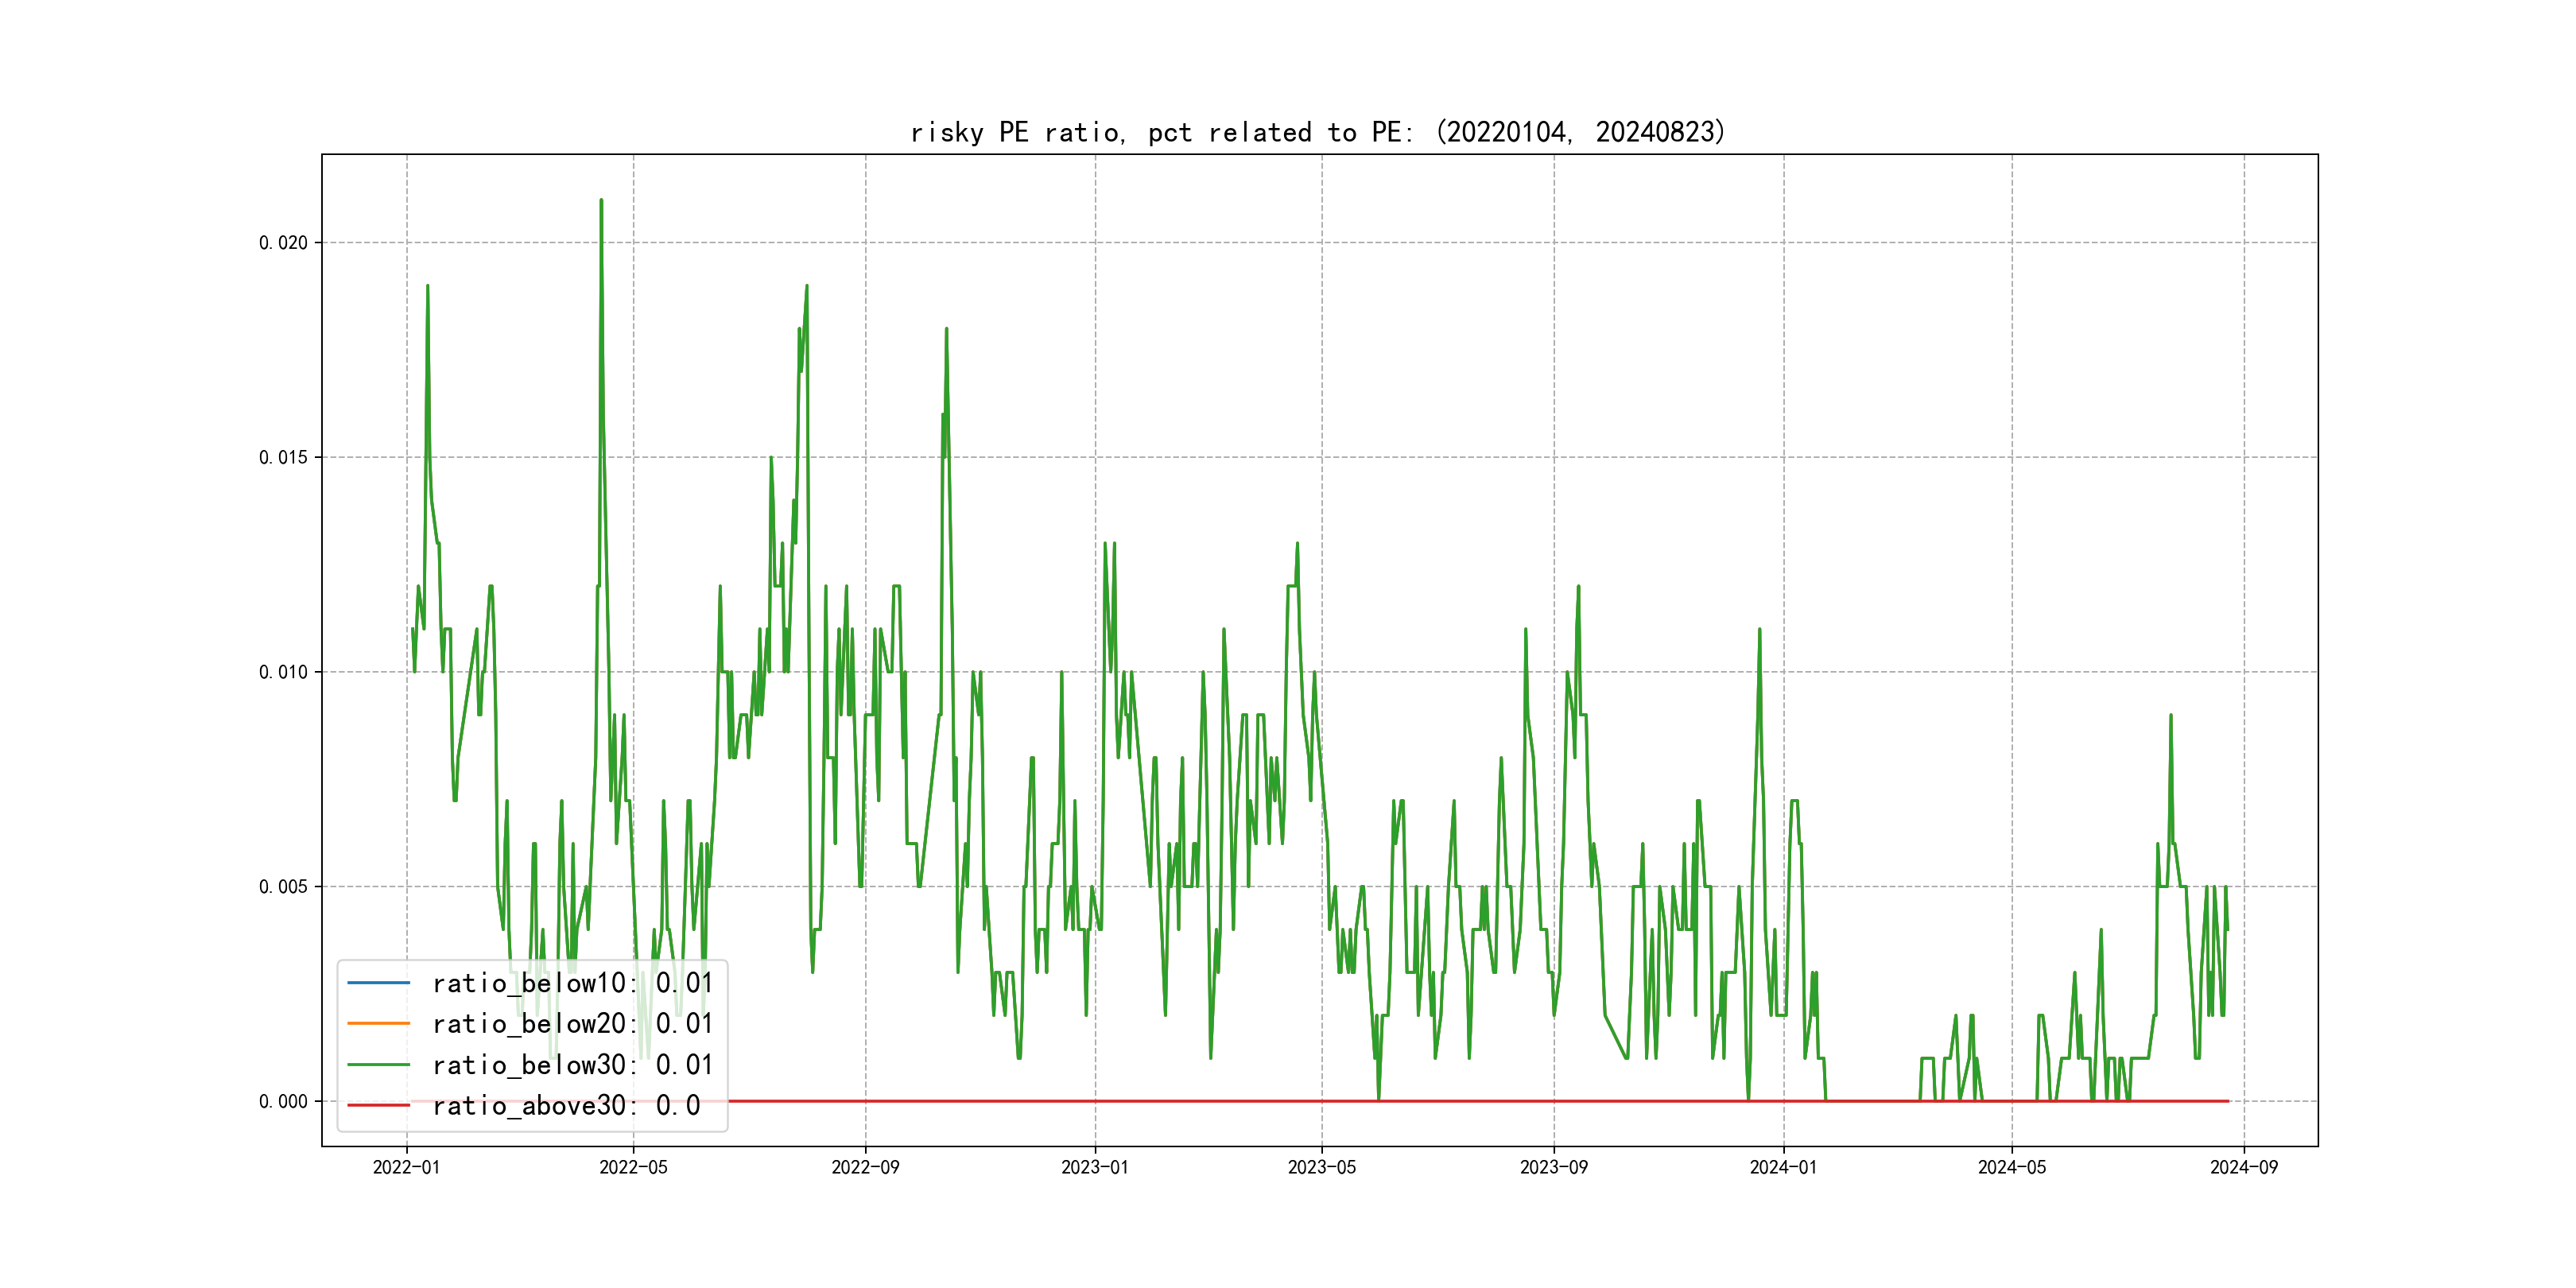This screenshot has width=2576, height=1288.
Task: Click the 0.020 y-axis tick label
Action: tap(283, 243)
